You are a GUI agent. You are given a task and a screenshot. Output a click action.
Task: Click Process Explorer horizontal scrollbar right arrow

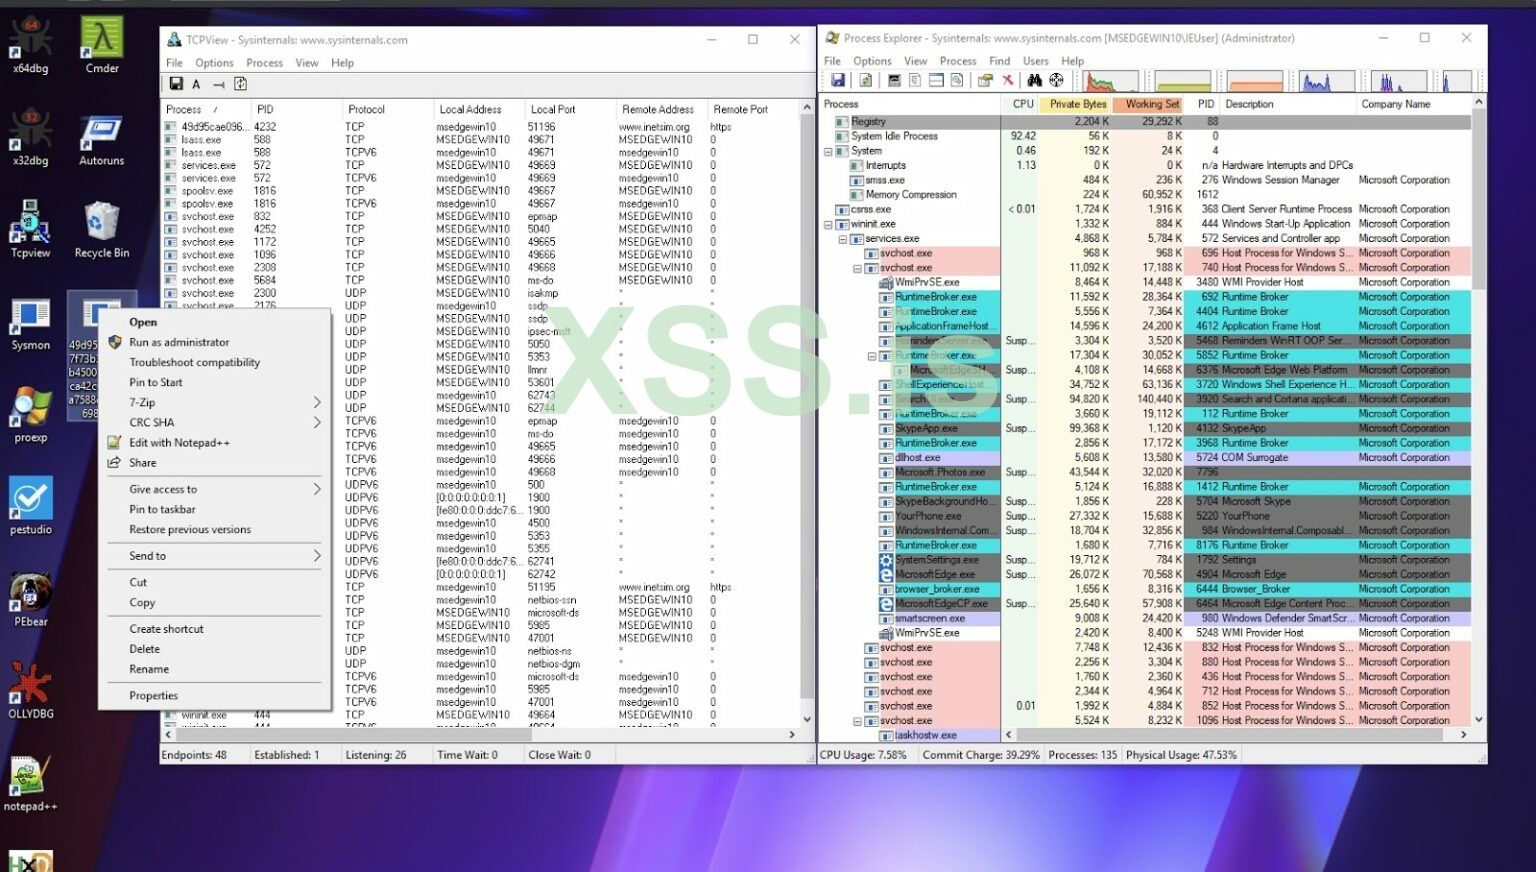tap(1464, 735)
